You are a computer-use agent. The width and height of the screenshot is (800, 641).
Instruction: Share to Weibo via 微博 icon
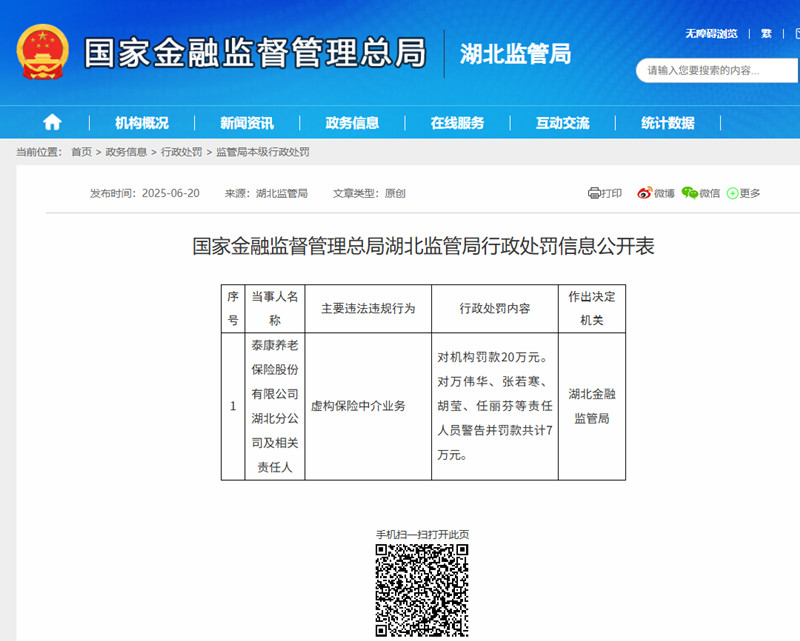(x=656, y=193)
